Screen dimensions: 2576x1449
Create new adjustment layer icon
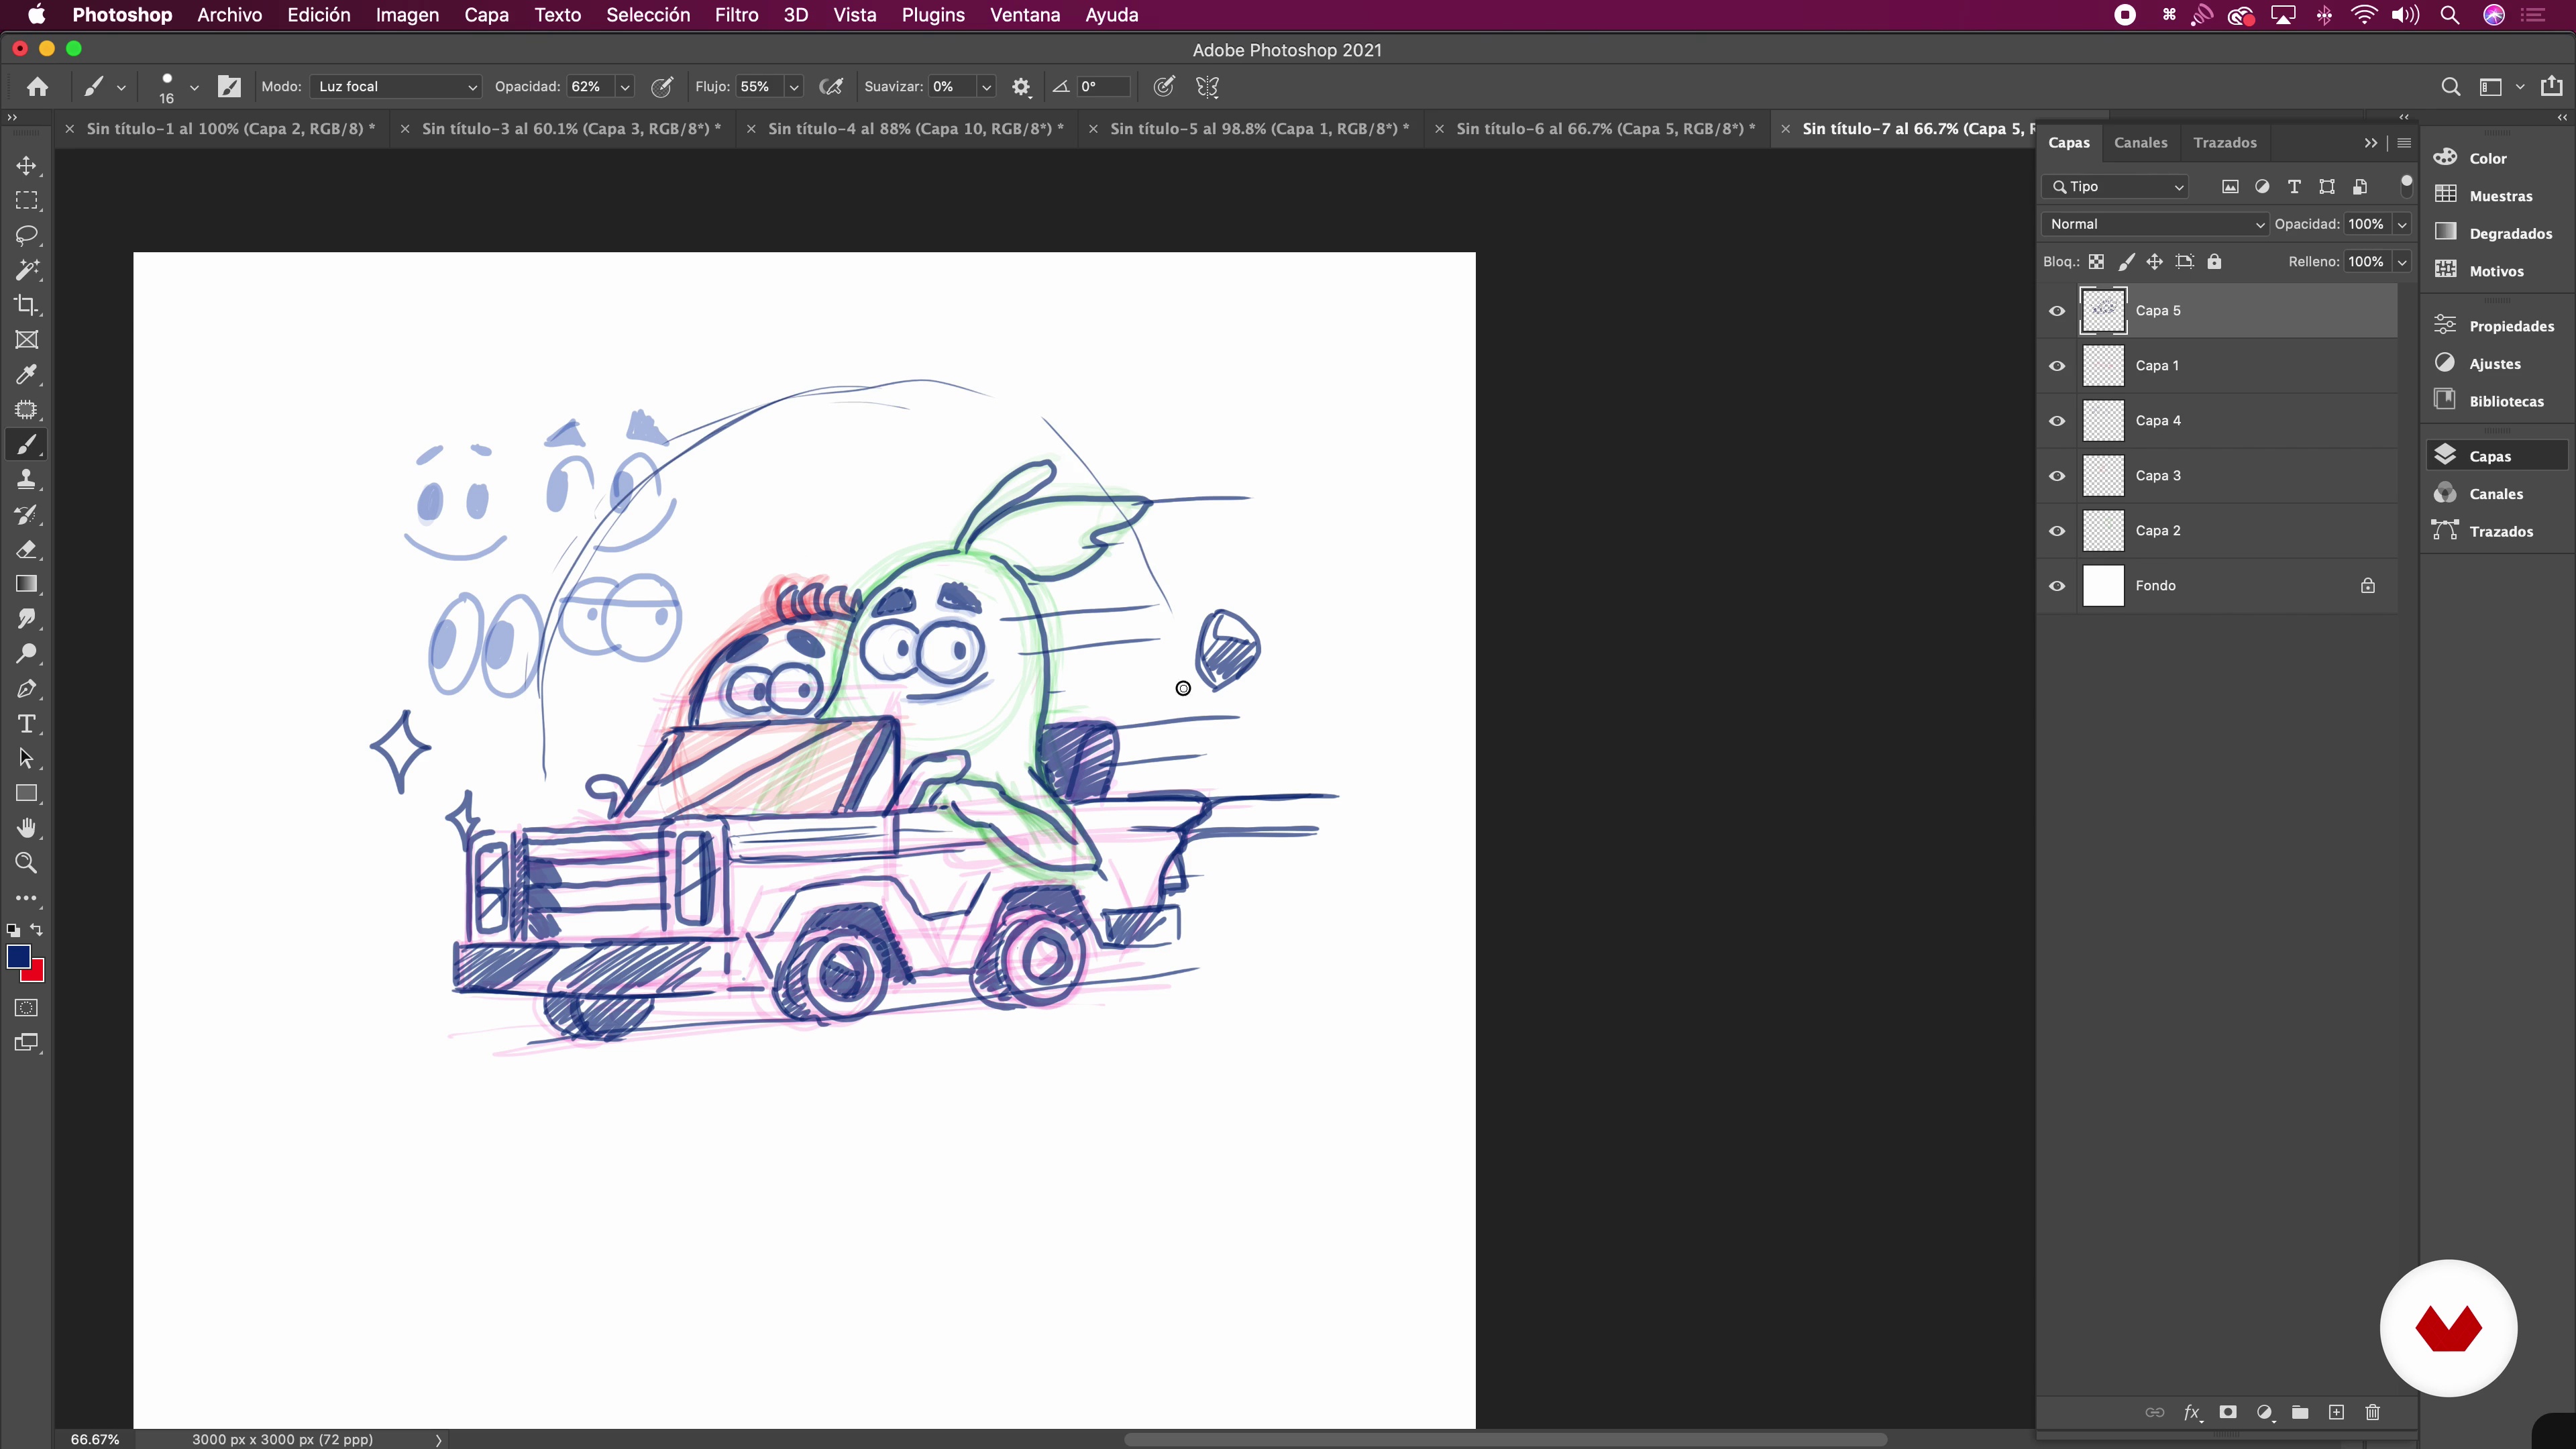coord(2265,1412)
